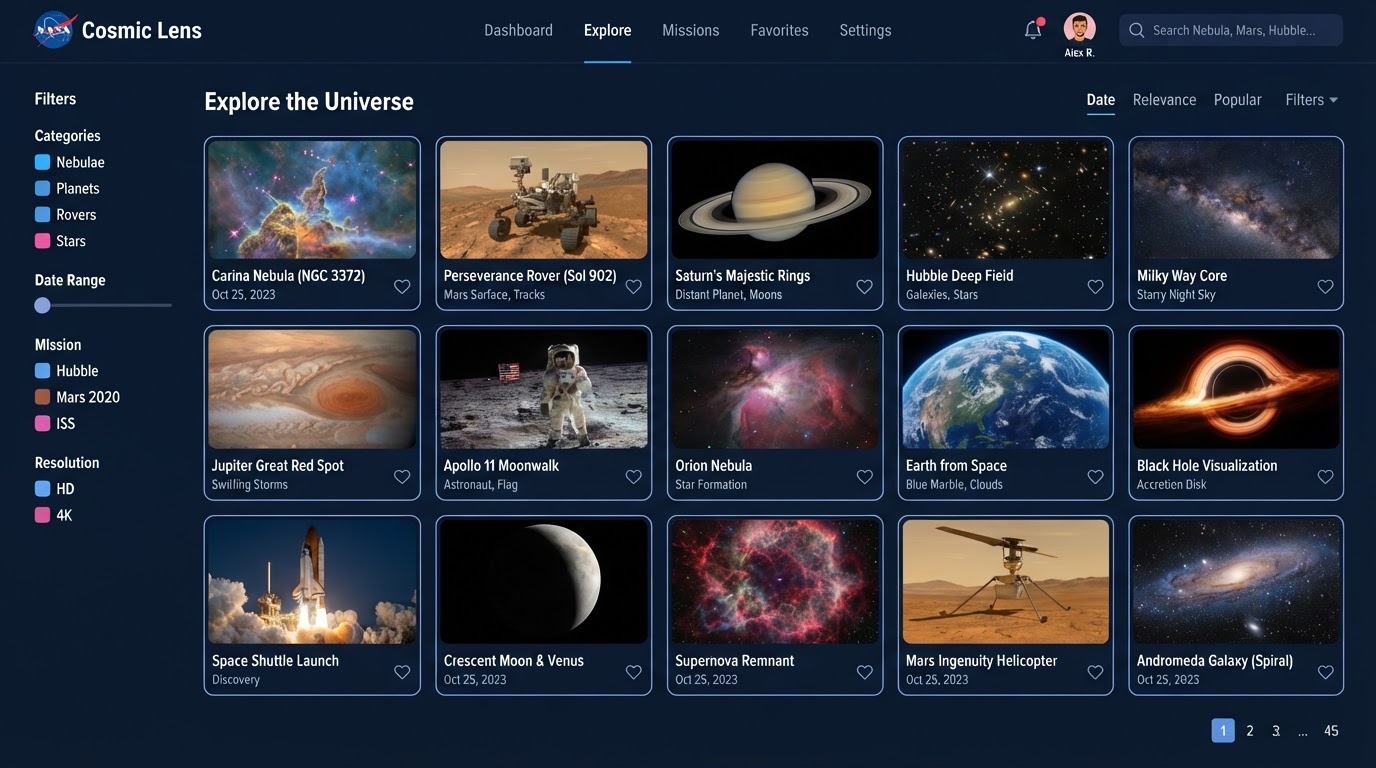Open Saturn's Majestic Rings thumbnail
This screenshot has height=768, width=1376.
coord(775,200)
